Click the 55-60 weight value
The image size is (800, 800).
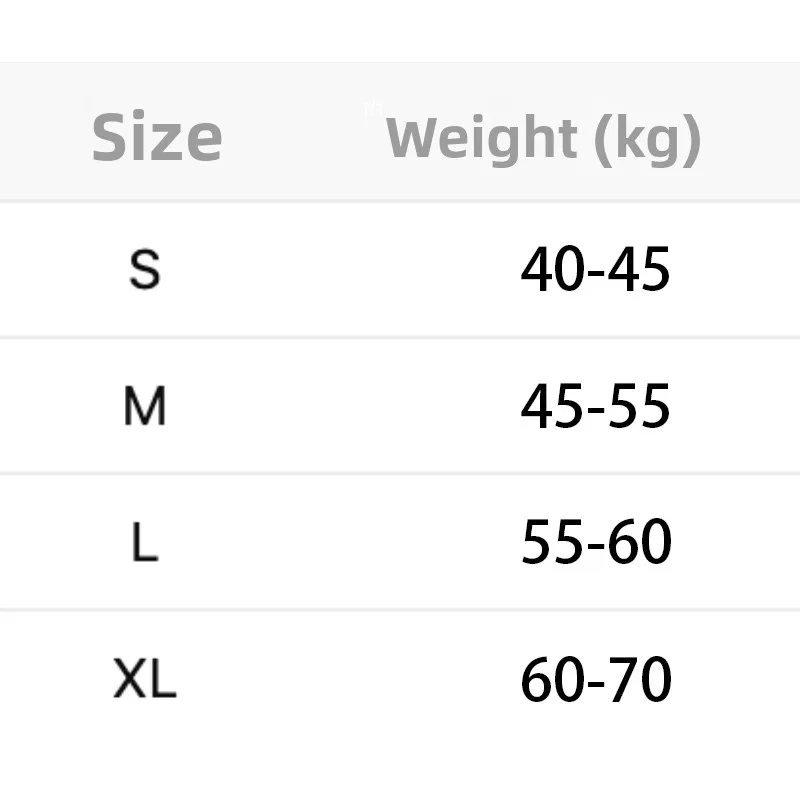pyautogui.click(x=595, y=543)
